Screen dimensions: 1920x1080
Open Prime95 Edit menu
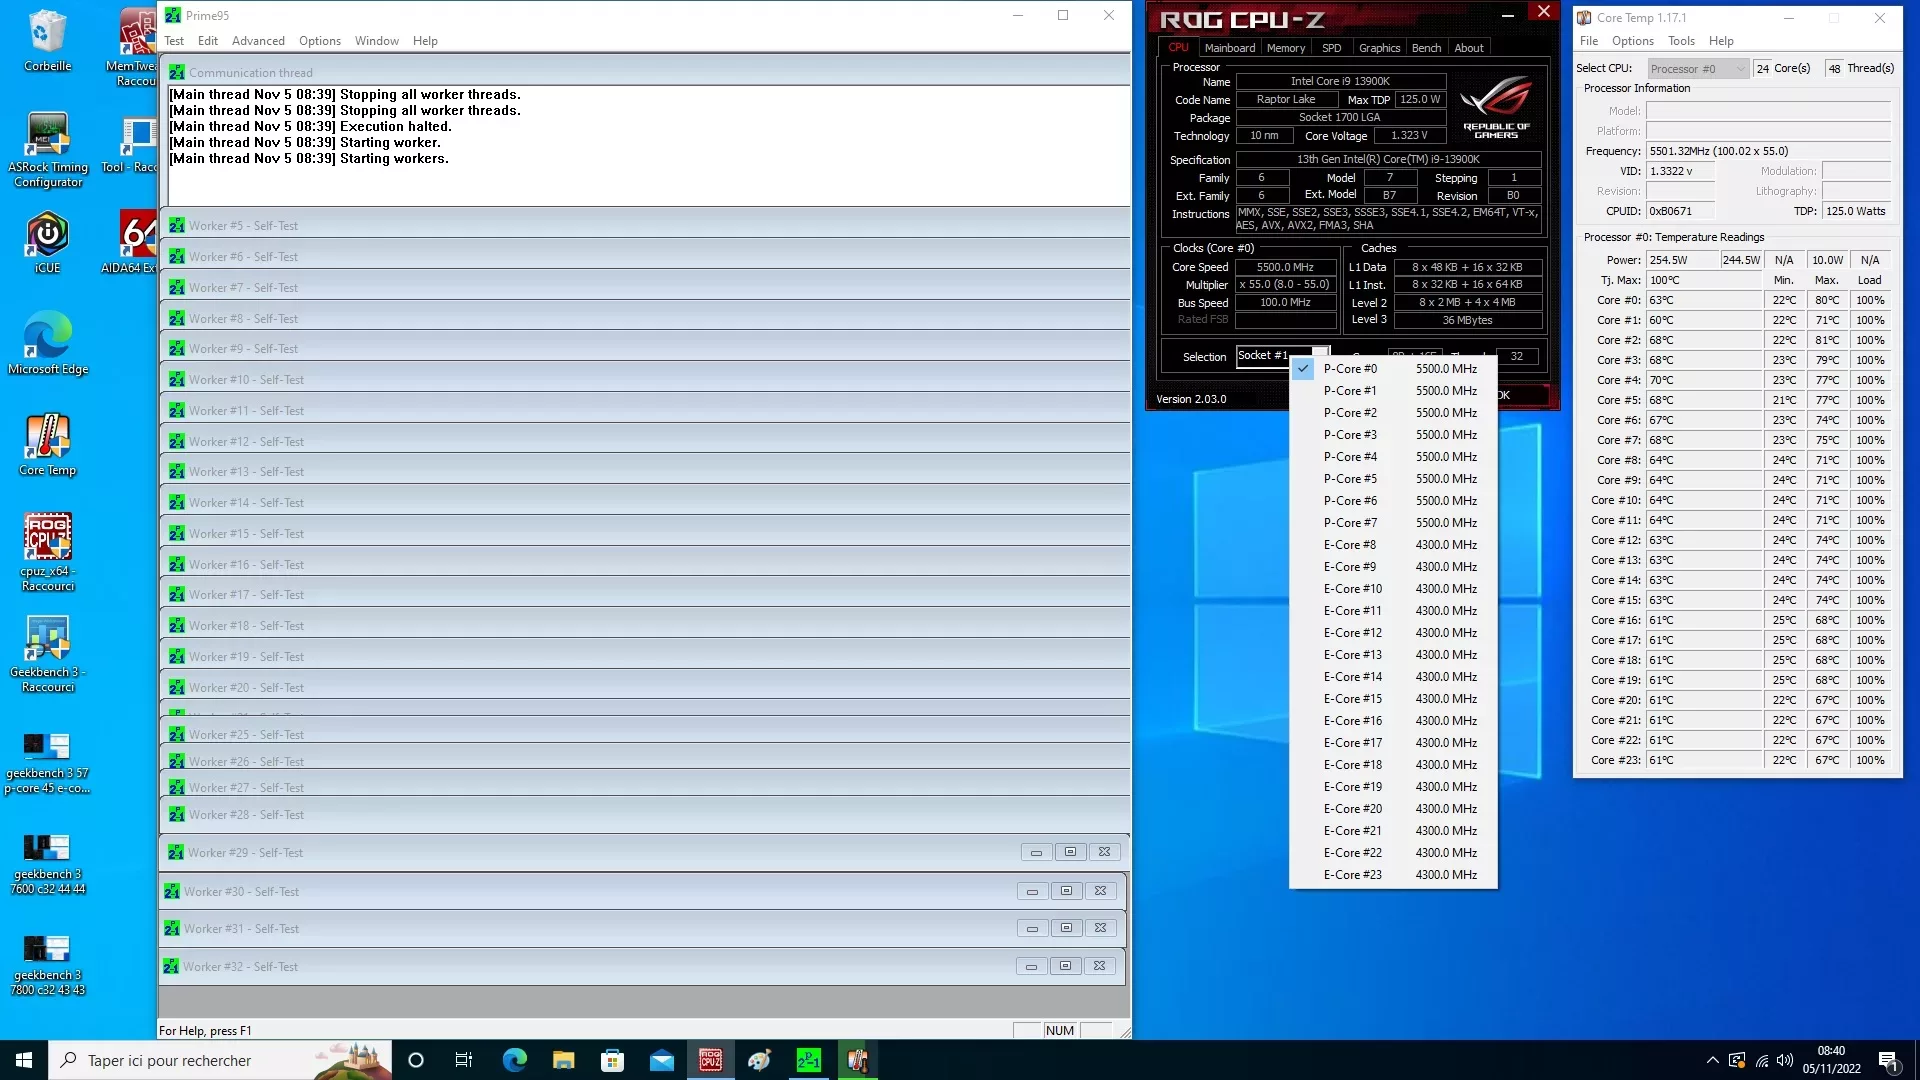tap(208, 41)
